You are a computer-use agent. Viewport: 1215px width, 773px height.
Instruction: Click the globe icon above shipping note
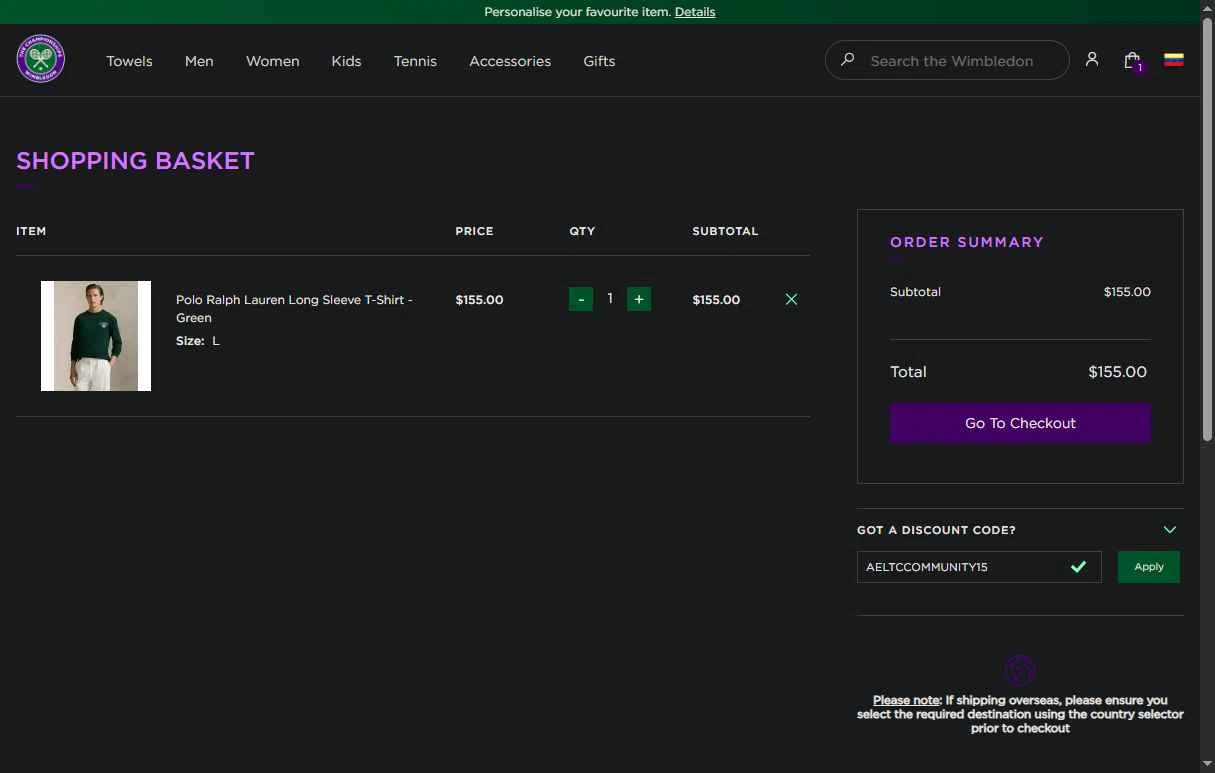pyautogui.click(x=1019, y=670)
